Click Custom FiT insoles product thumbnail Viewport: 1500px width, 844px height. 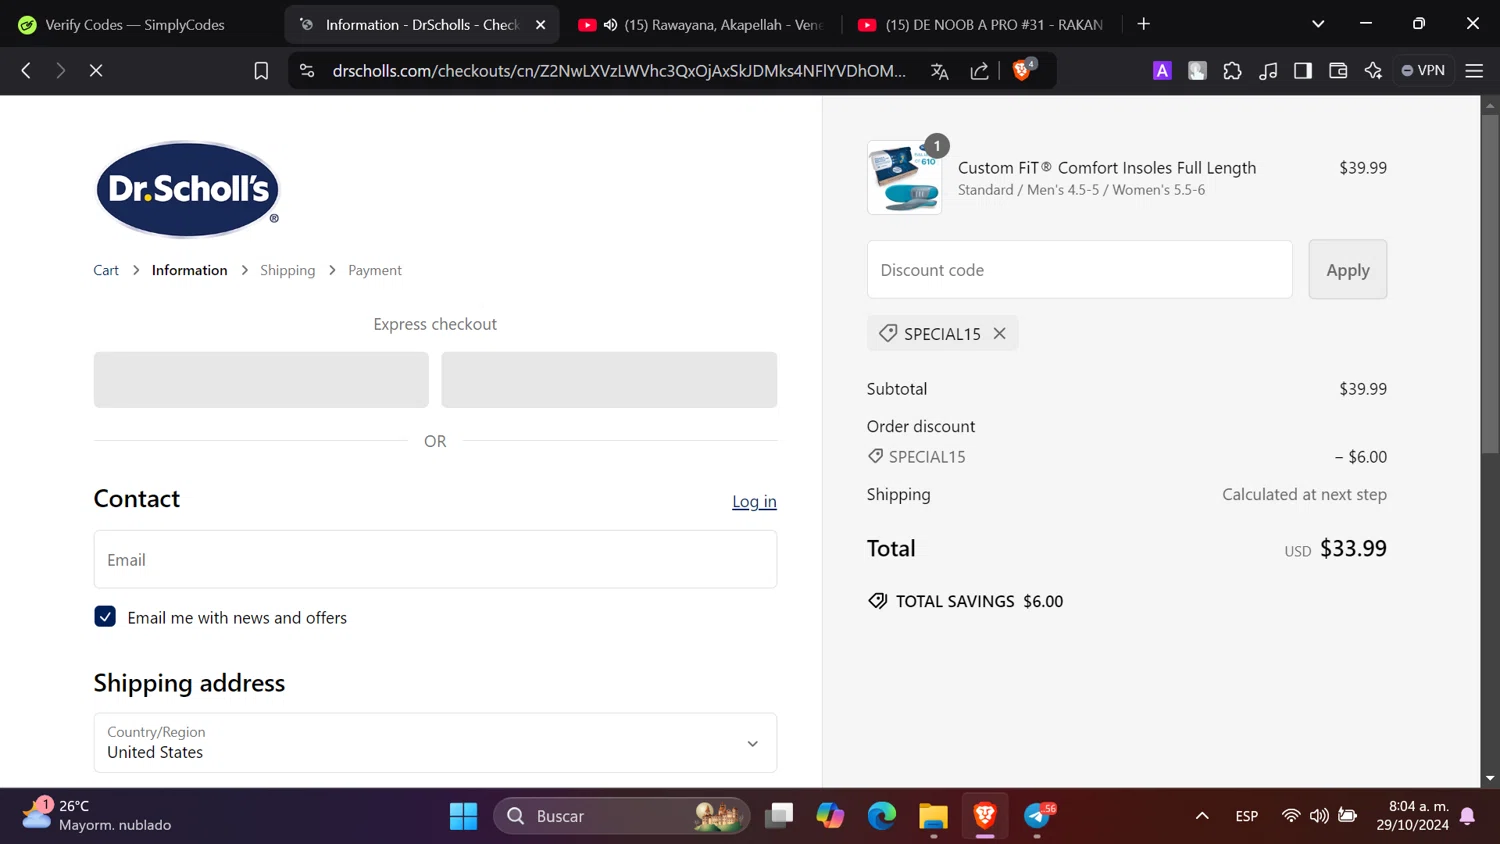(x=904, y=178)
